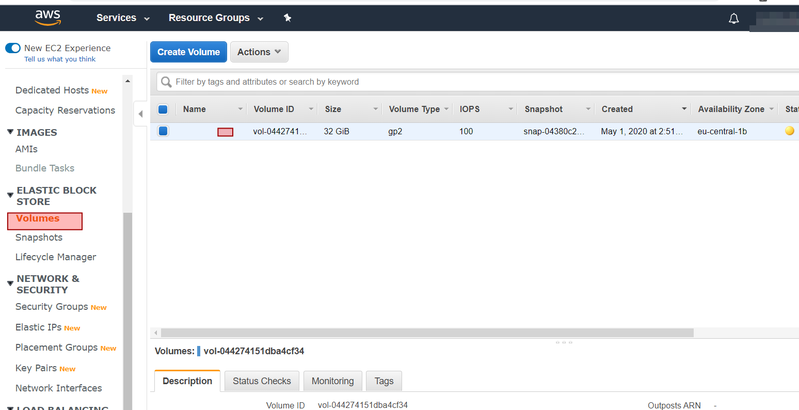Open Name column filter dropdown arrow

click(x=241, y=109)
